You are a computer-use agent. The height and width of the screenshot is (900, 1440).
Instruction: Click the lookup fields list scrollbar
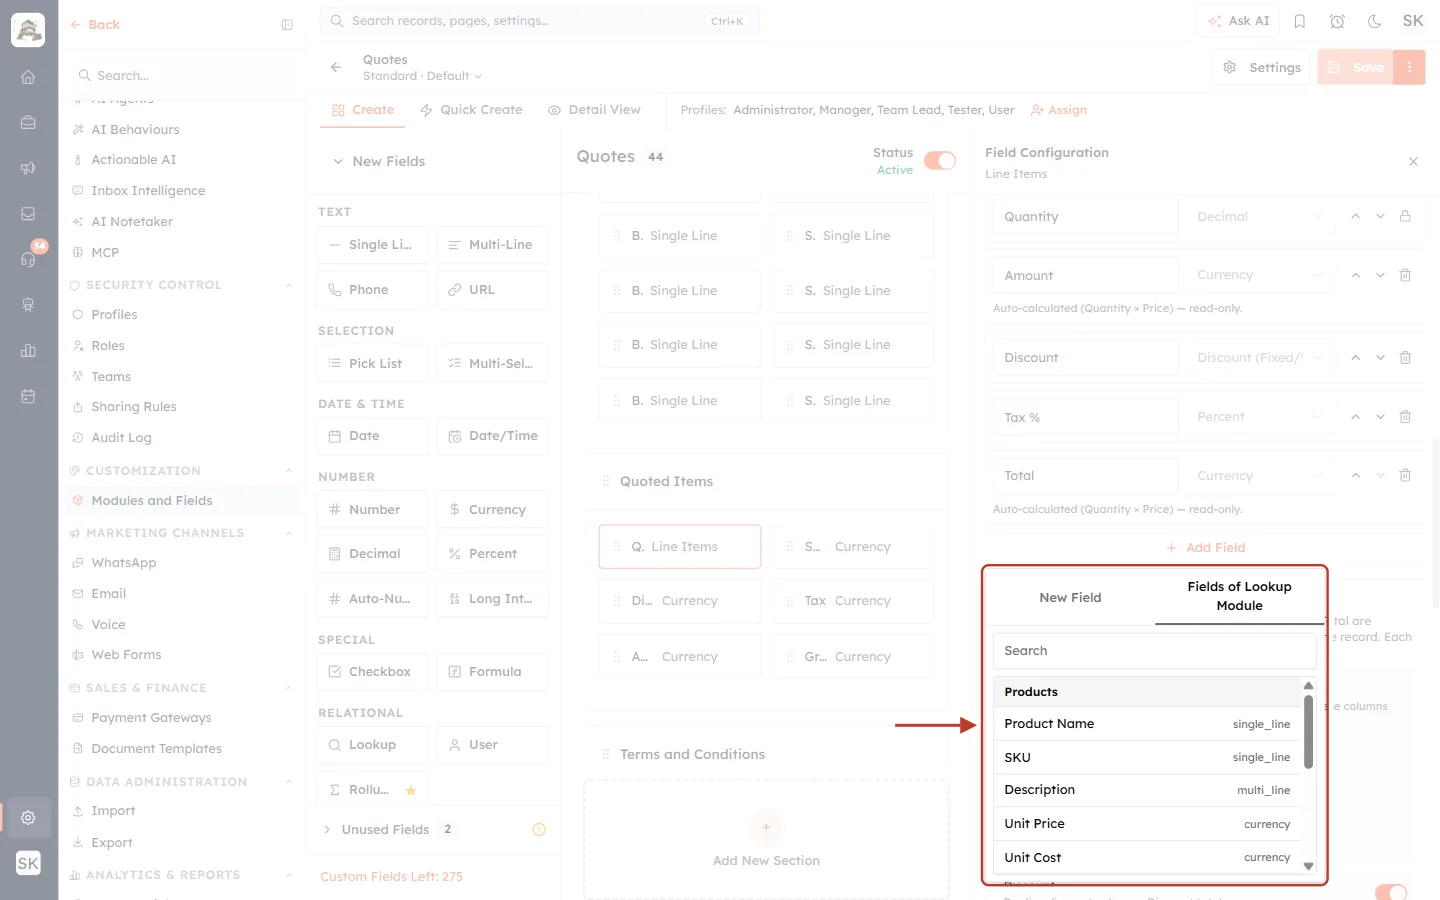[1308, 733]
